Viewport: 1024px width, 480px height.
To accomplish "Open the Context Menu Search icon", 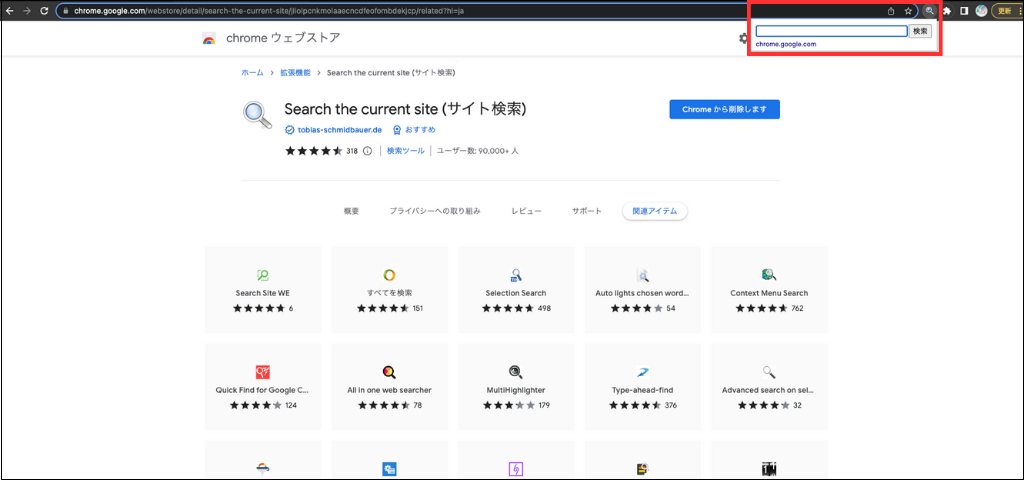I will coord(769,275).
